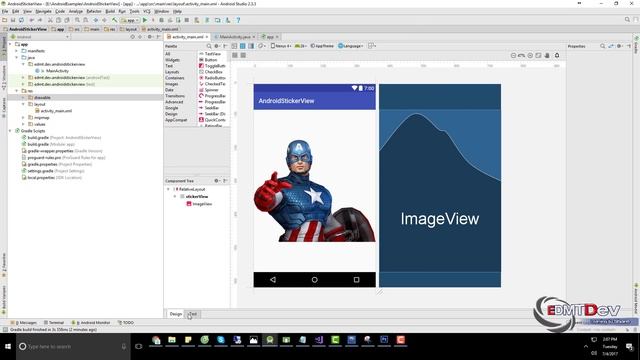This screenshot has width=640, height=360.
Task: Open the Messages tool window
Action: tap(23, 322)
